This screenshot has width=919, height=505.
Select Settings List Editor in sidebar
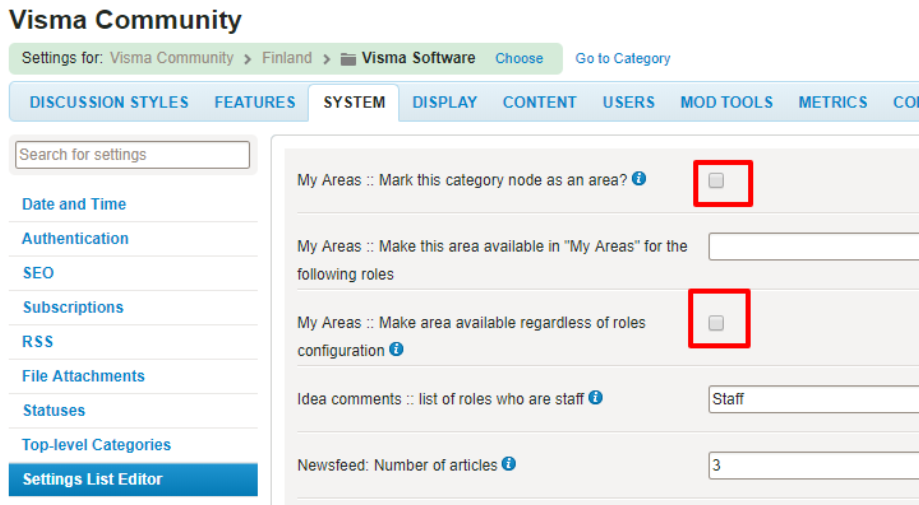[133, 479]
